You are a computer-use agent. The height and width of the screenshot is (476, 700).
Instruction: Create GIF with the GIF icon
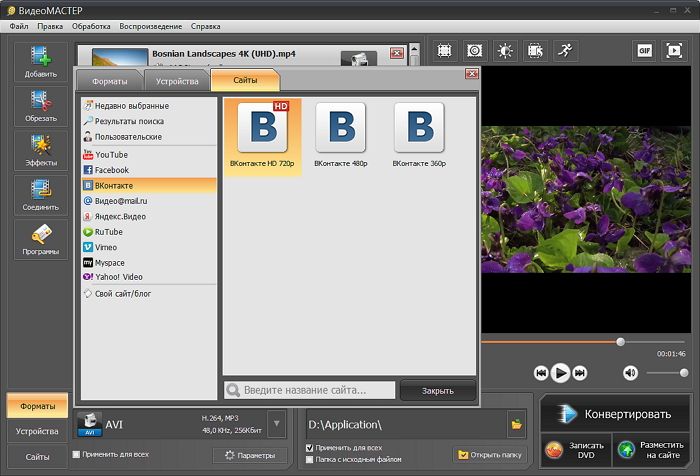tap(644, 50)
